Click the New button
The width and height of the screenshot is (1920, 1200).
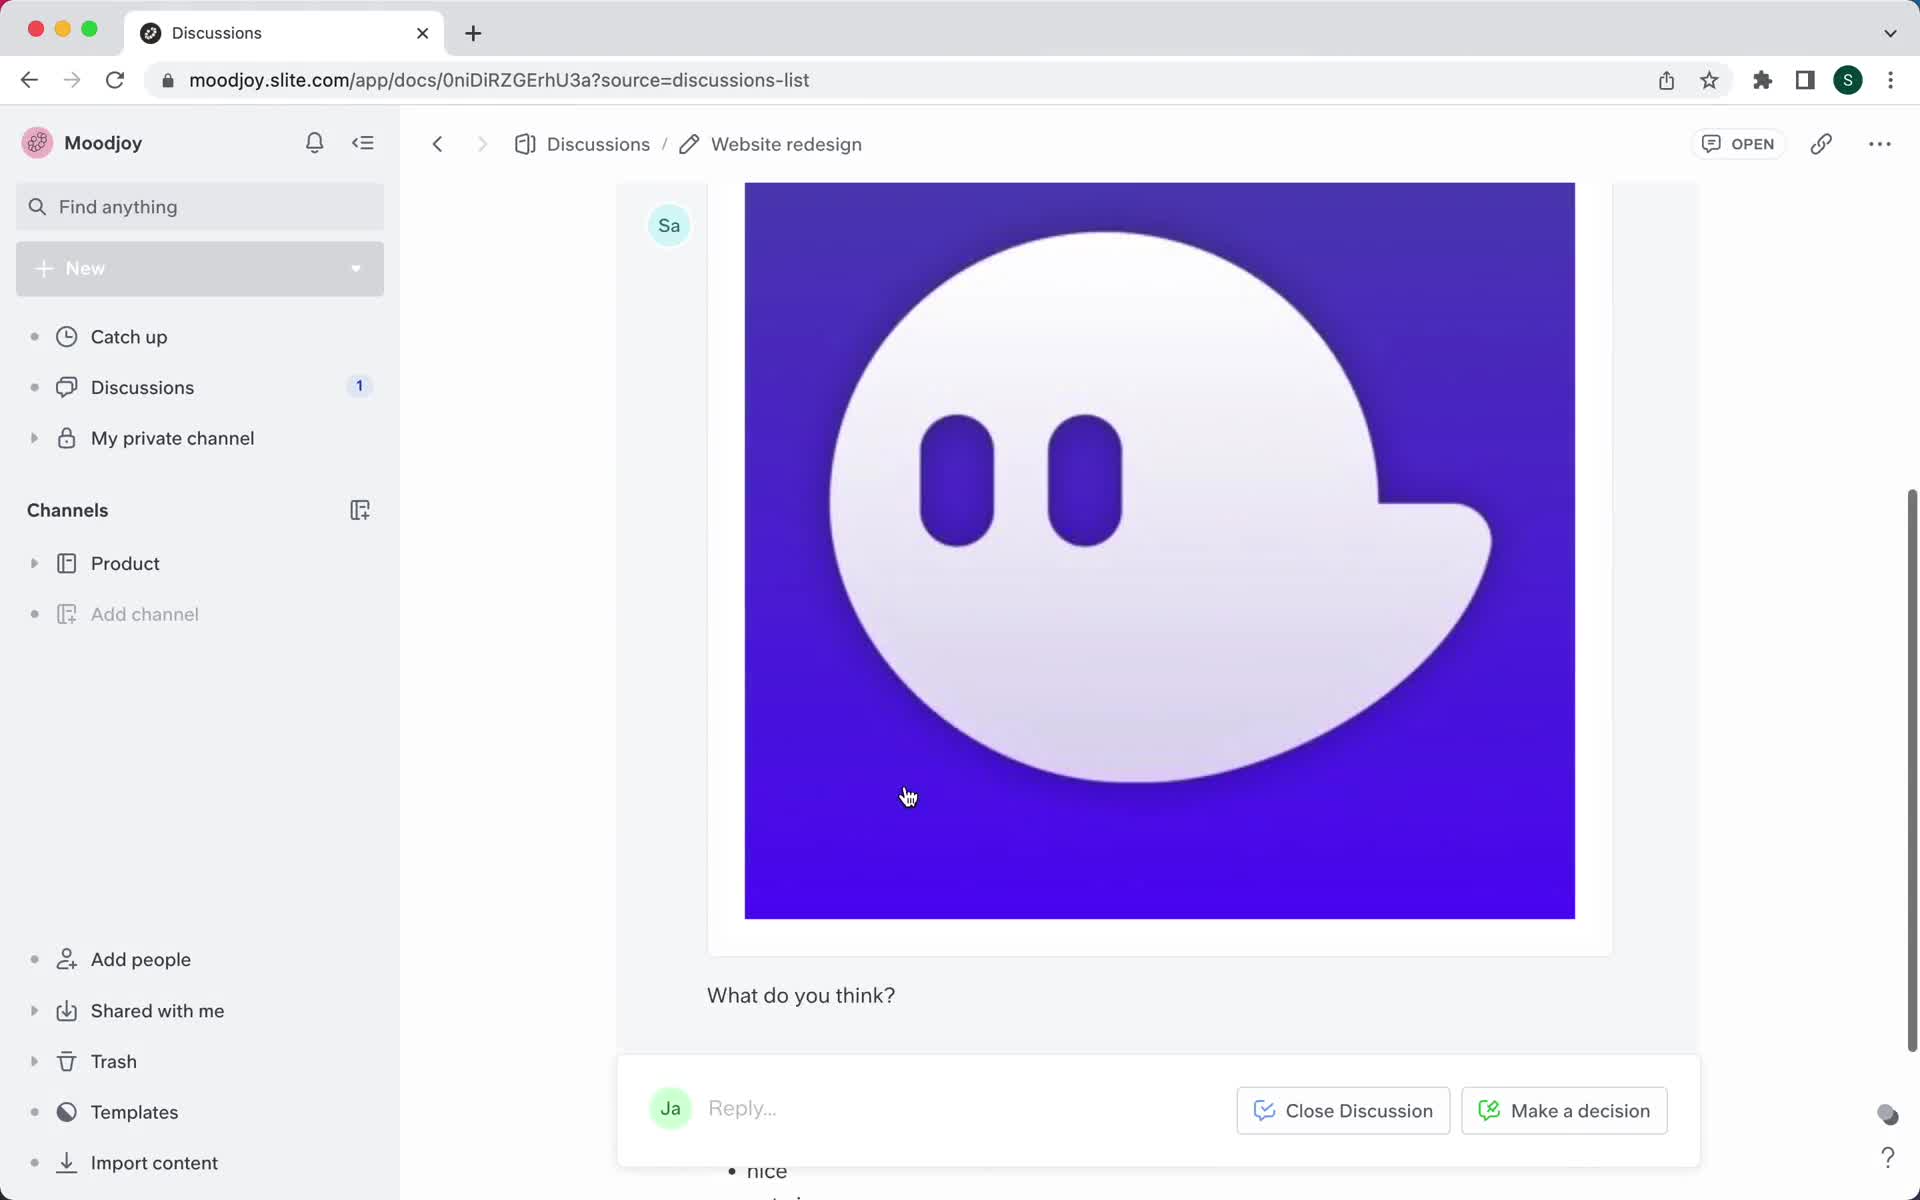tap(200, 268)
